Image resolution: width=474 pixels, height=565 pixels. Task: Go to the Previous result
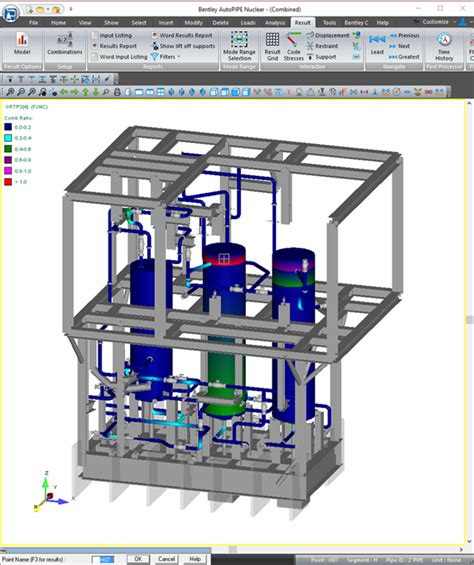[x=404, y=35]
